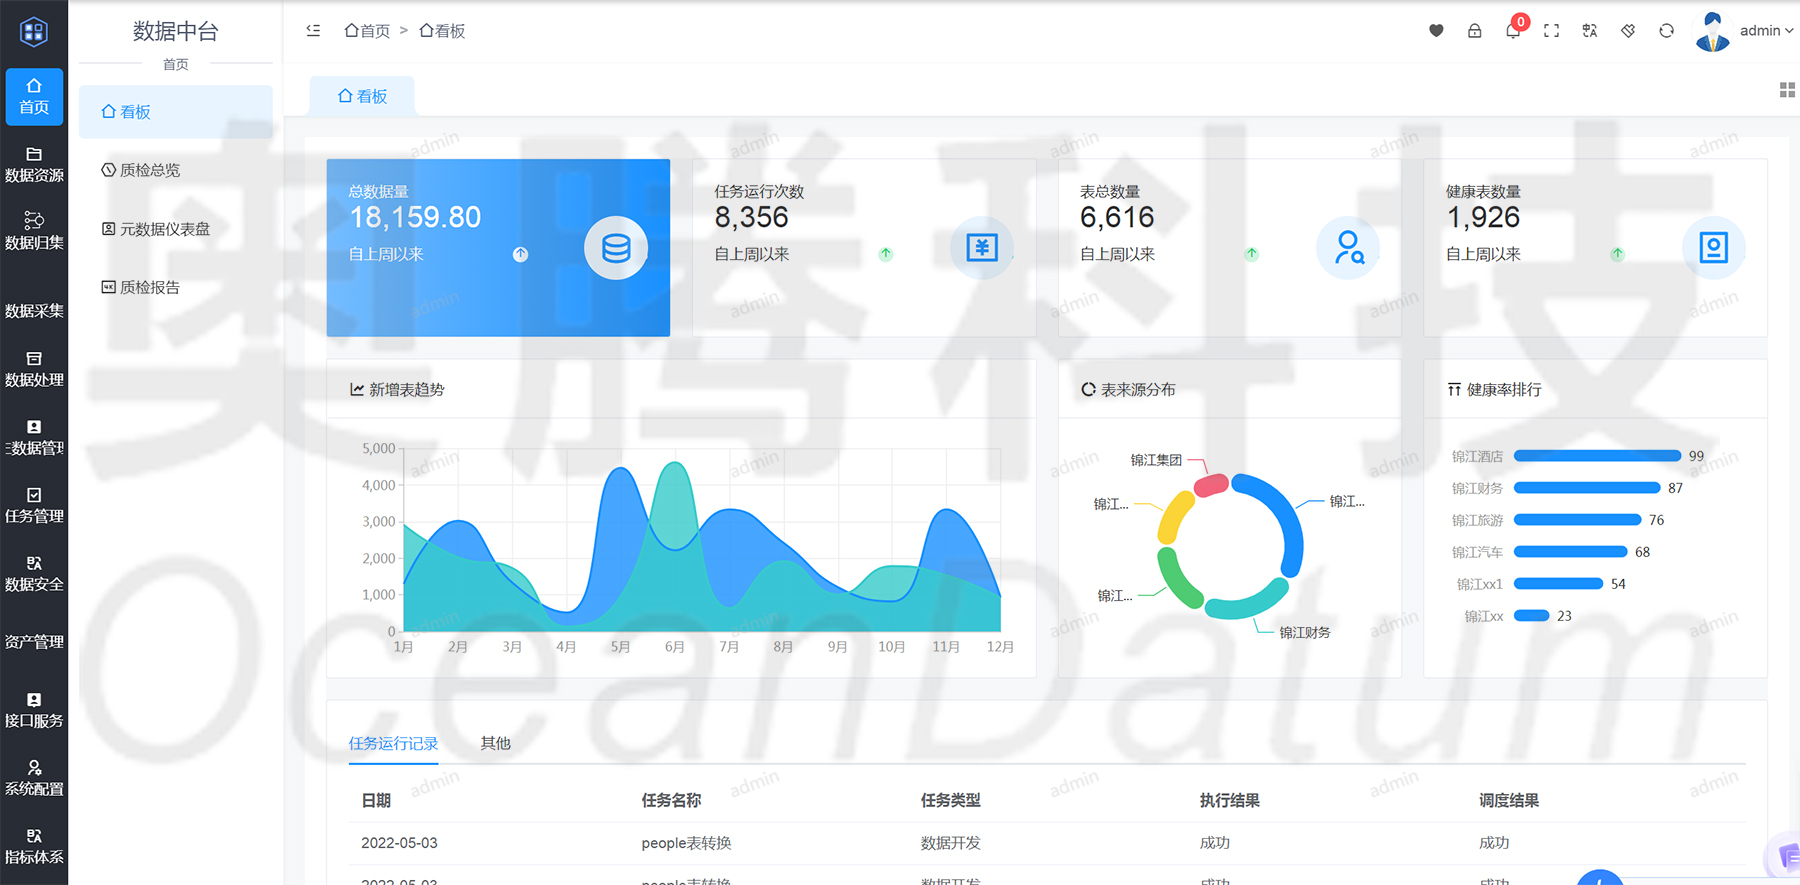1800x885 pixels.
Task: Open the 数据安全 section
Action: (34, 574)
